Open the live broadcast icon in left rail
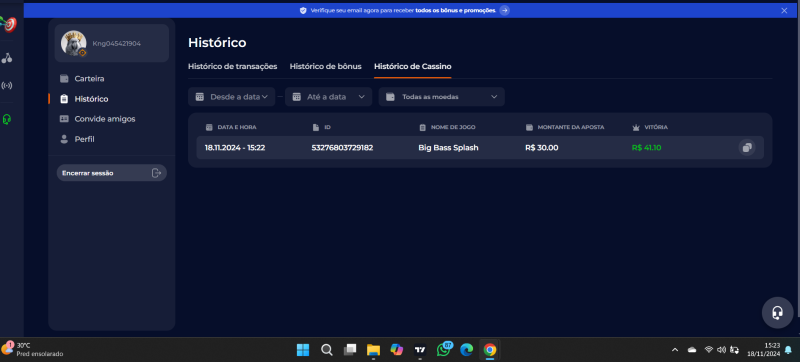Image resolution: width=800 pixels, height=362 pixels. point(7,85)
